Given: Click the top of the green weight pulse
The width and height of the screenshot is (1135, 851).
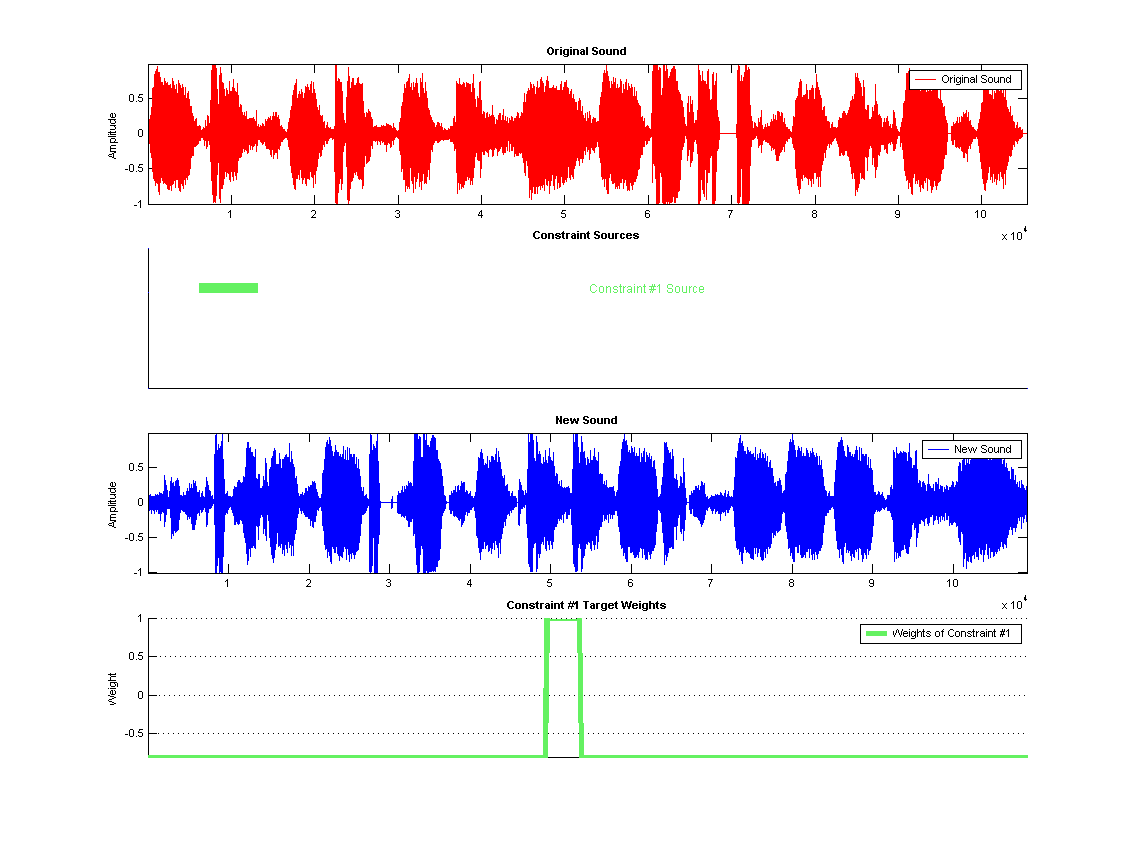Looking at the screenshot, I should [563, 620].
